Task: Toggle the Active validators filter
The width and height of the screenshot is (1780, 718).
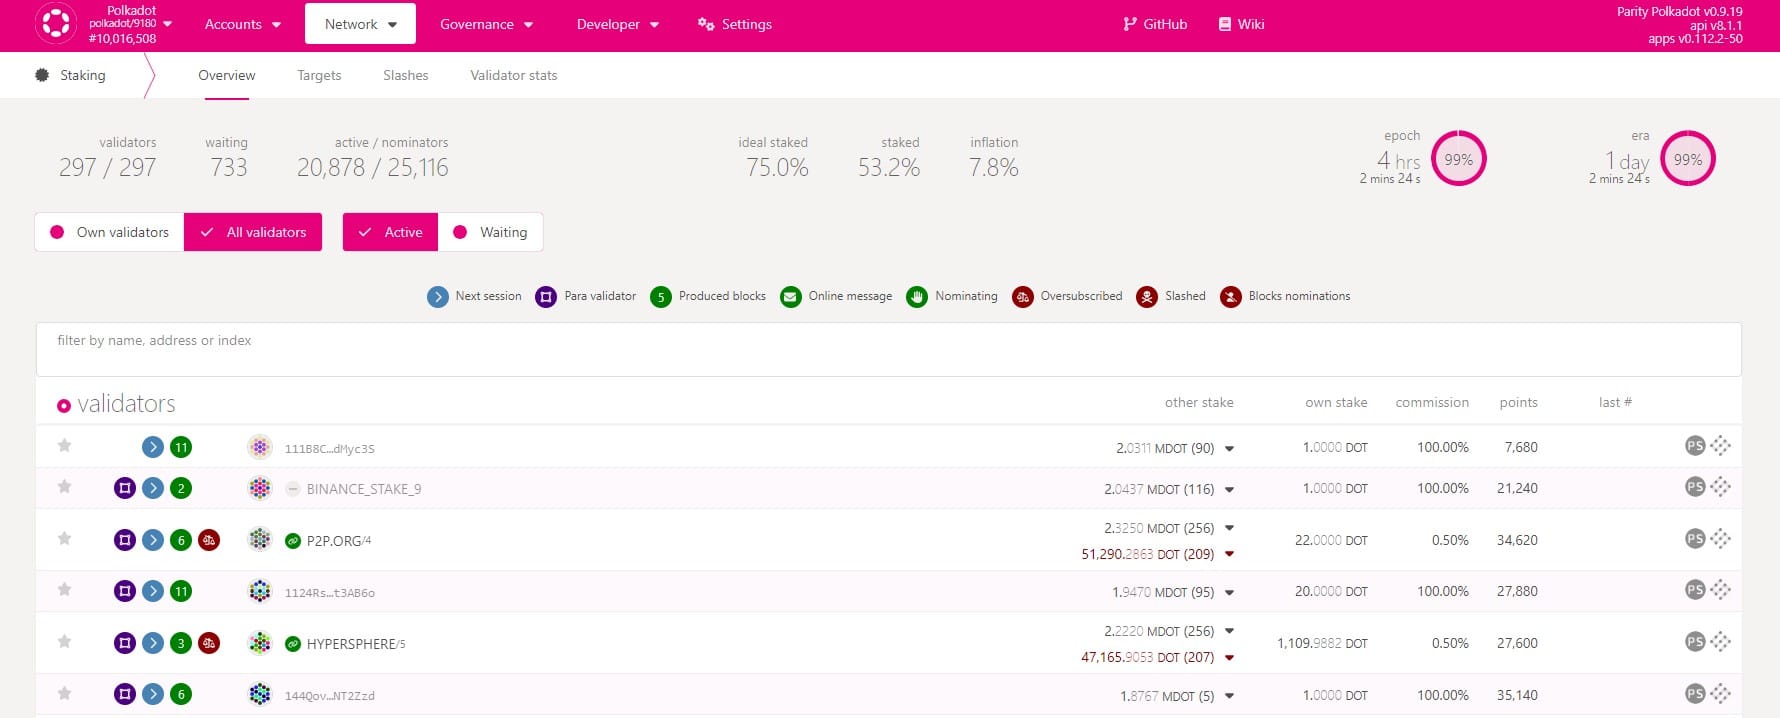Action: tap(390, 232)
